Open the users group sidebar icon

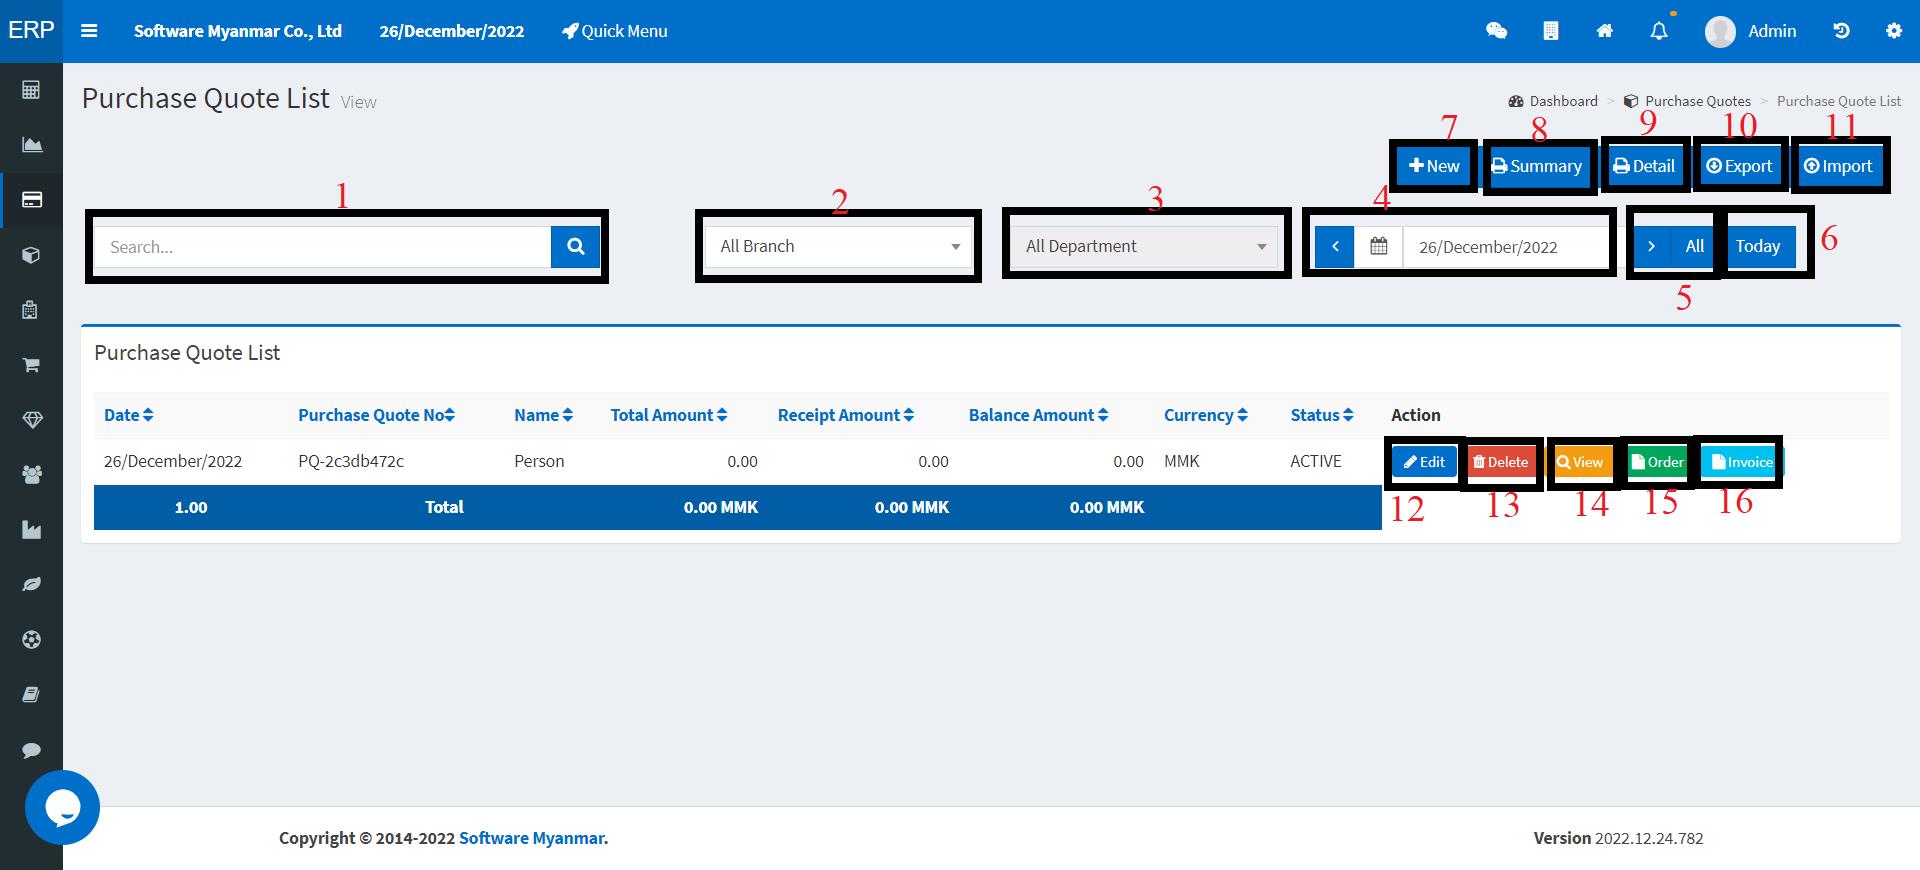coord(31,475)
